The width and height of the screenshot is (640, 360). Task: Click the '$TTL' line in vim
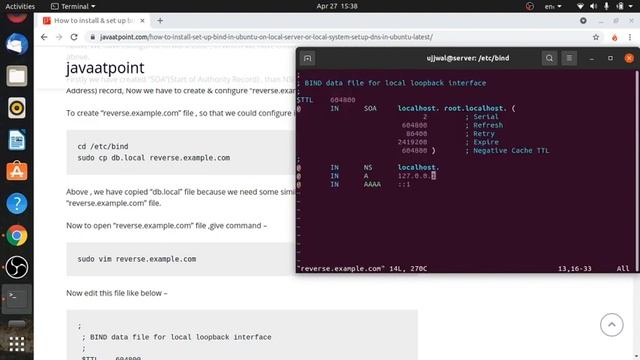tap(326, 100)
